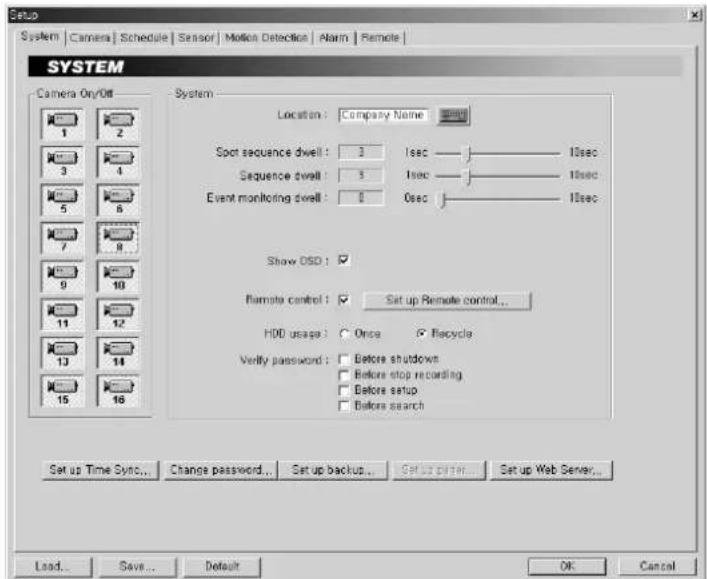Image resolution: width=707 pixels, height=579 pixels.
Task: Check the Before setup option
Action: 344,390
